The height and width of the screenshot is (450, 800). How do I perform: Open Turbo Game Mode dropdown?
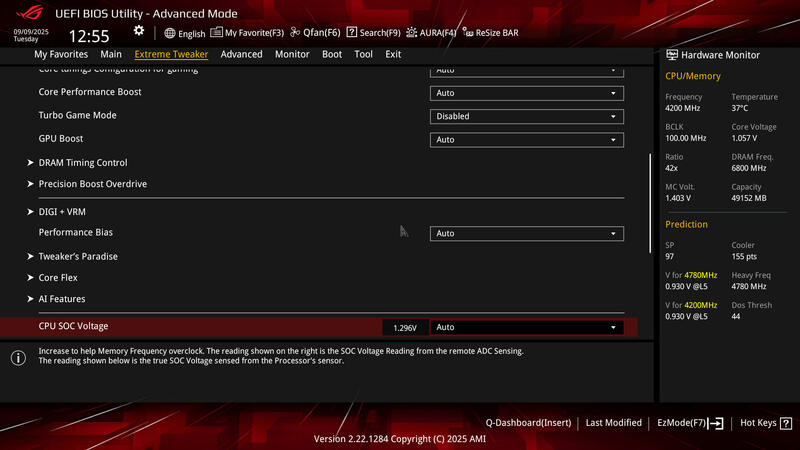click(527, 116)
